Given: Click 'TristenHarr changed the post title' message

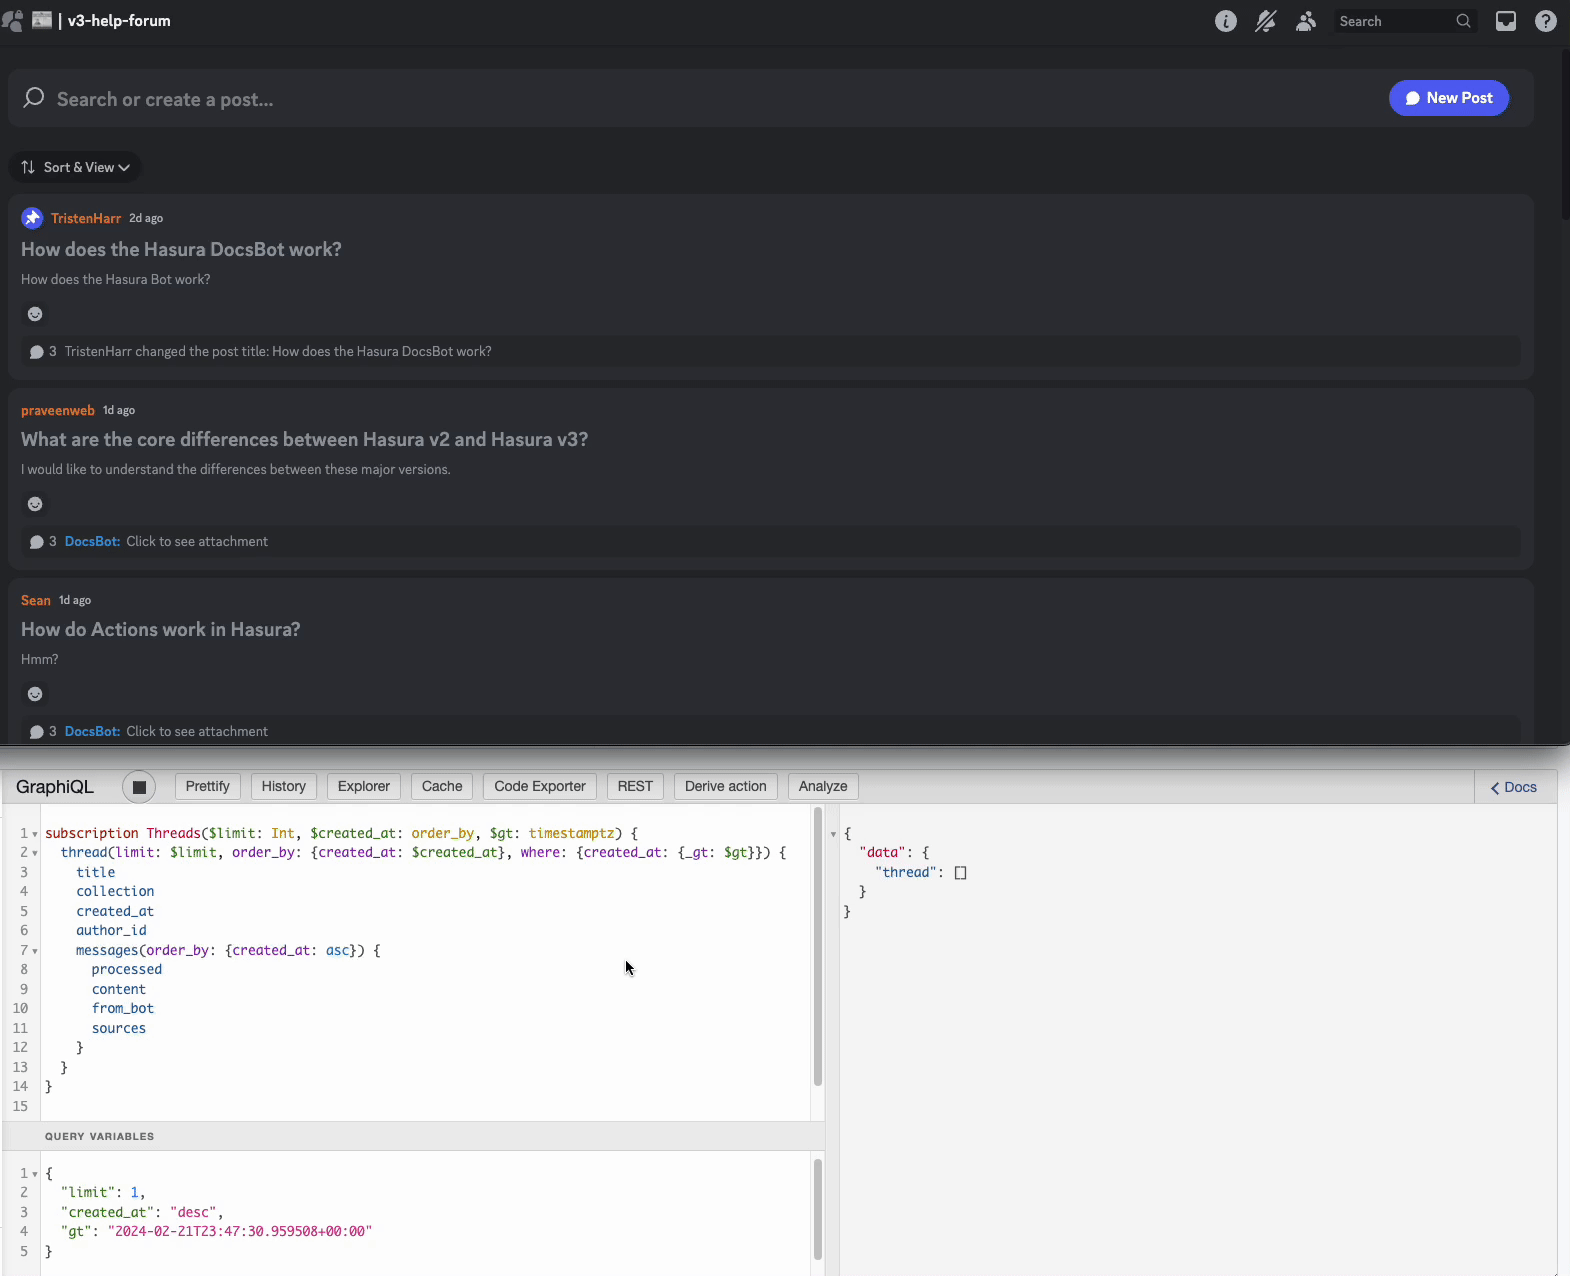Looking at the screenshot, I should pyautogui.click(x=278, y=351).
